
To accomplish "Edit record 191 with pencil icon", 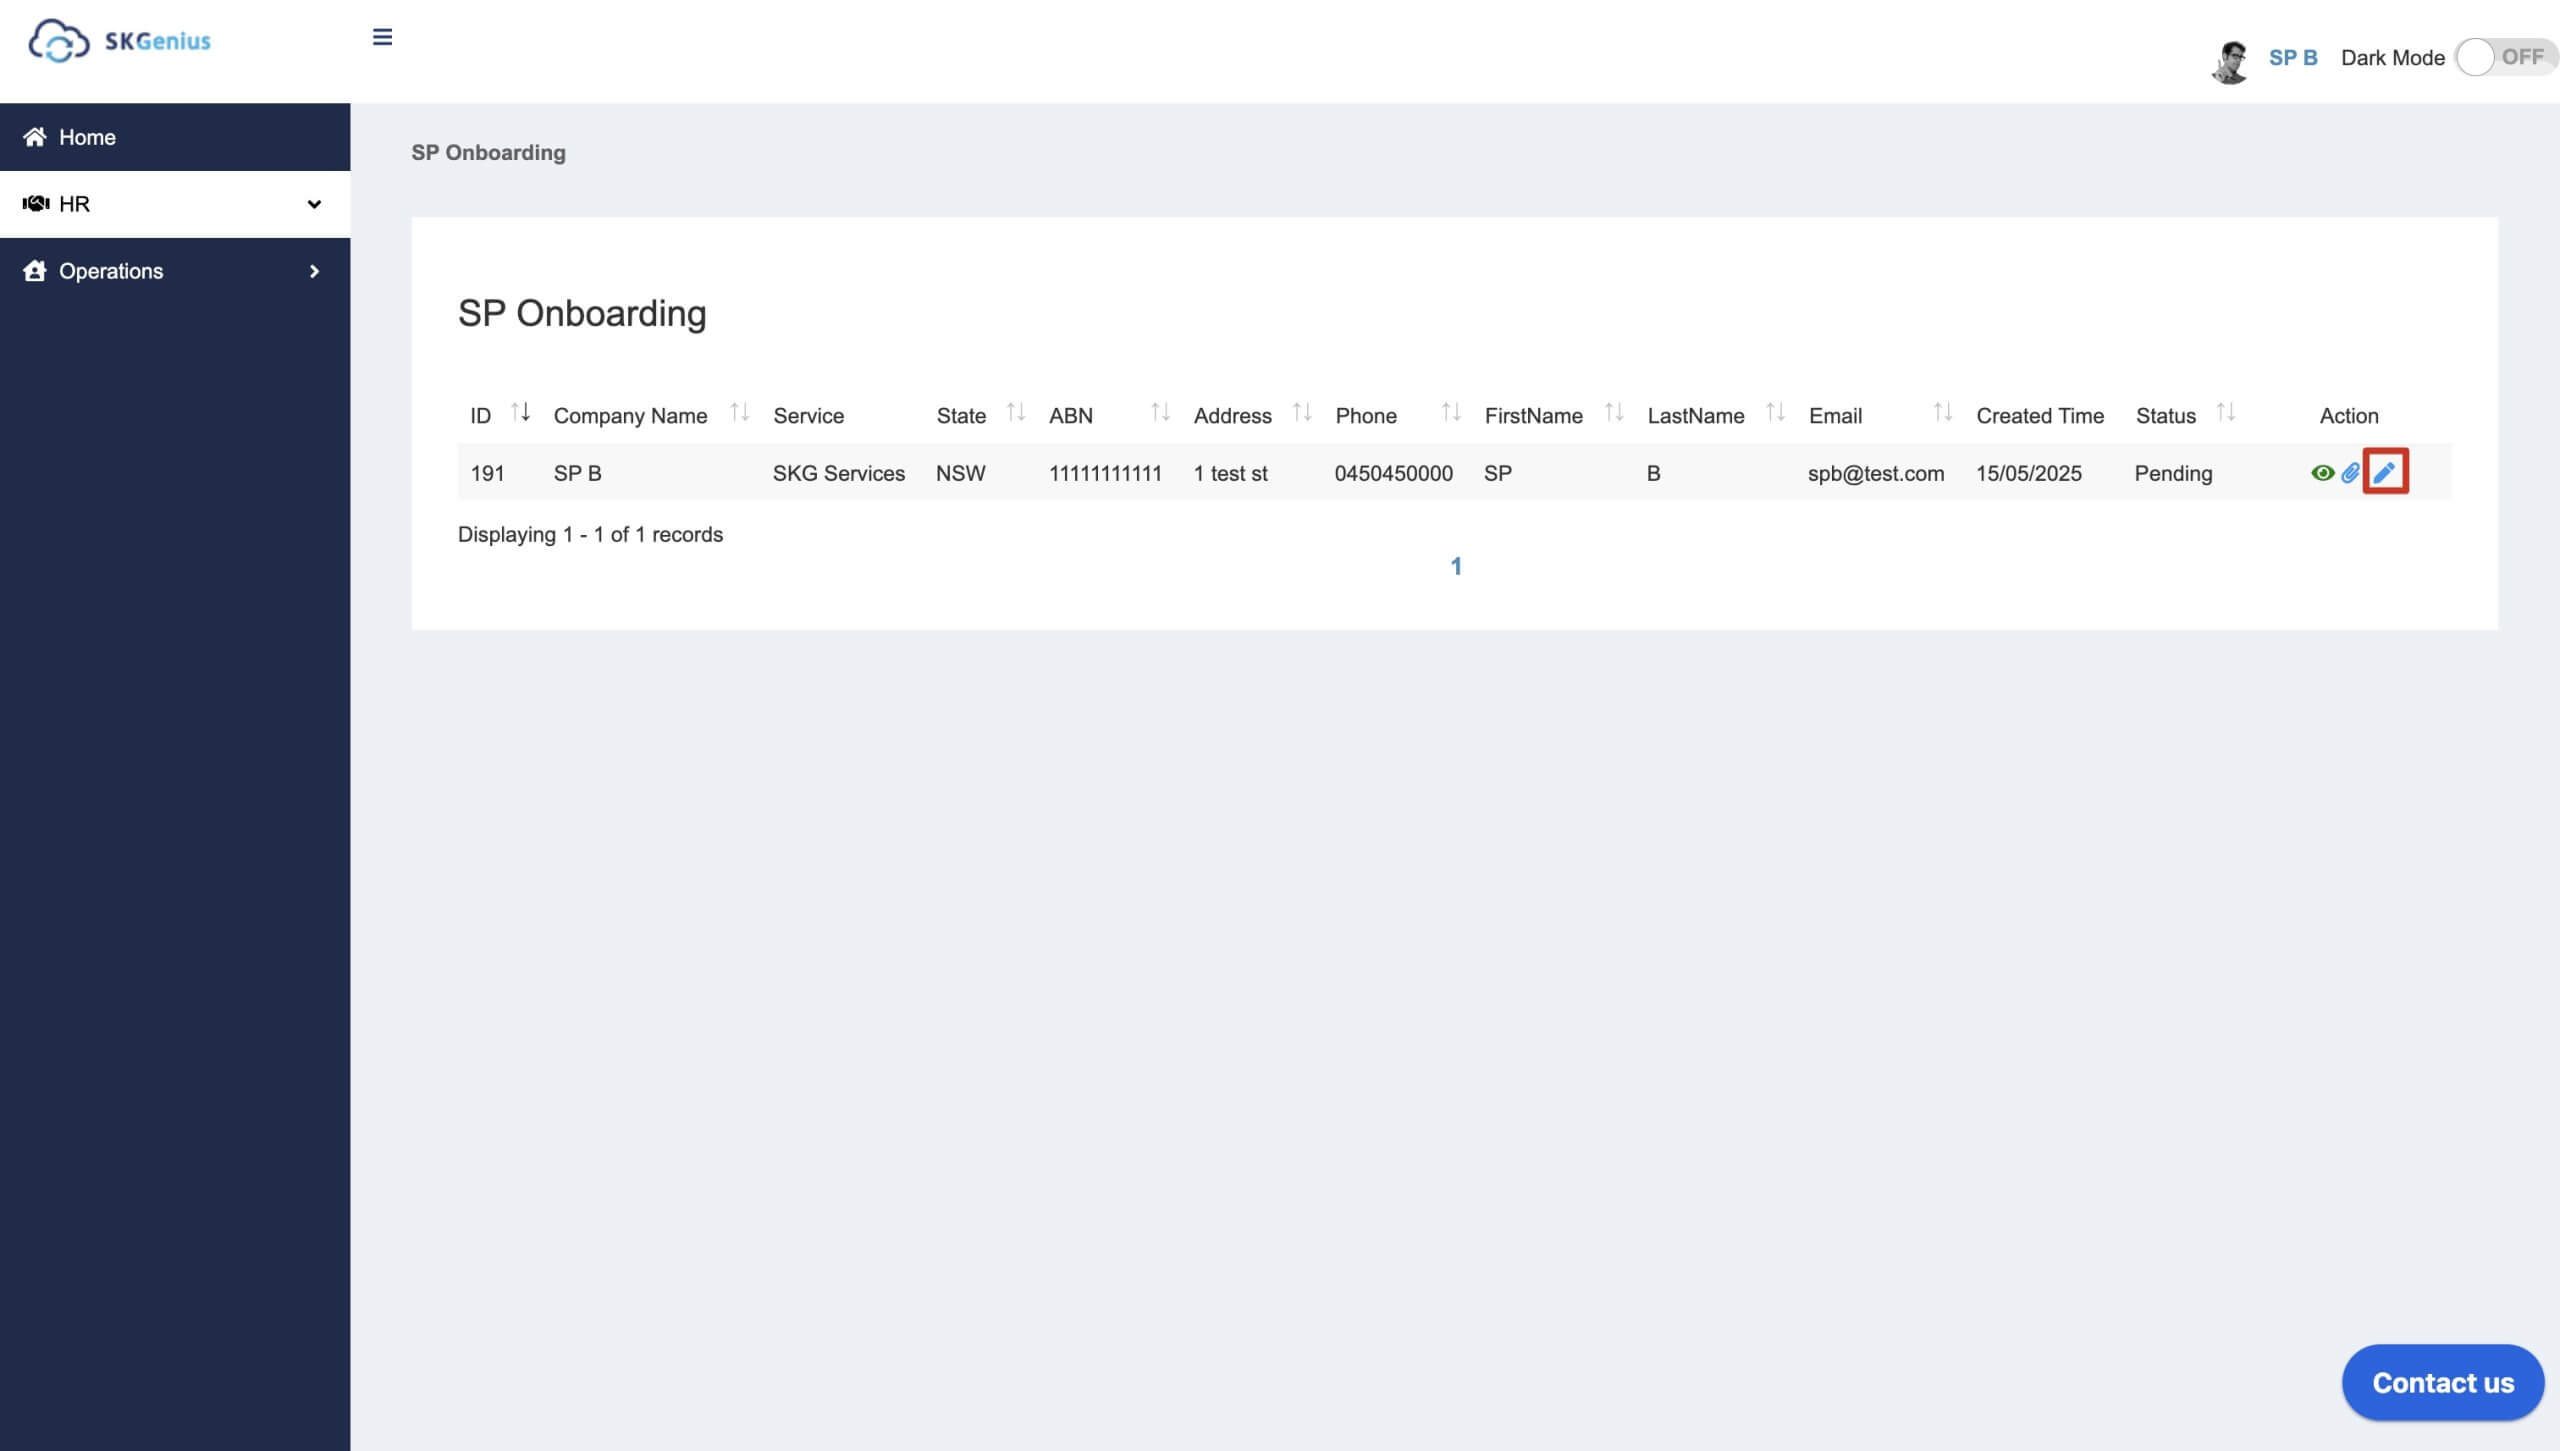I will pyautogui.click(x=2385, y=472).
